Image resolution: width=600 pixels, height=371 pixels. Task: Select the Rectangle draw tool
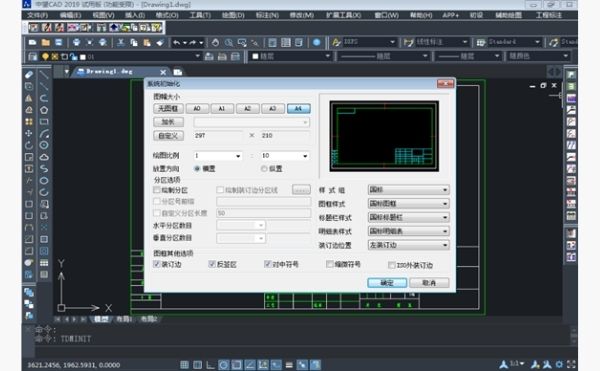point(44,122)
